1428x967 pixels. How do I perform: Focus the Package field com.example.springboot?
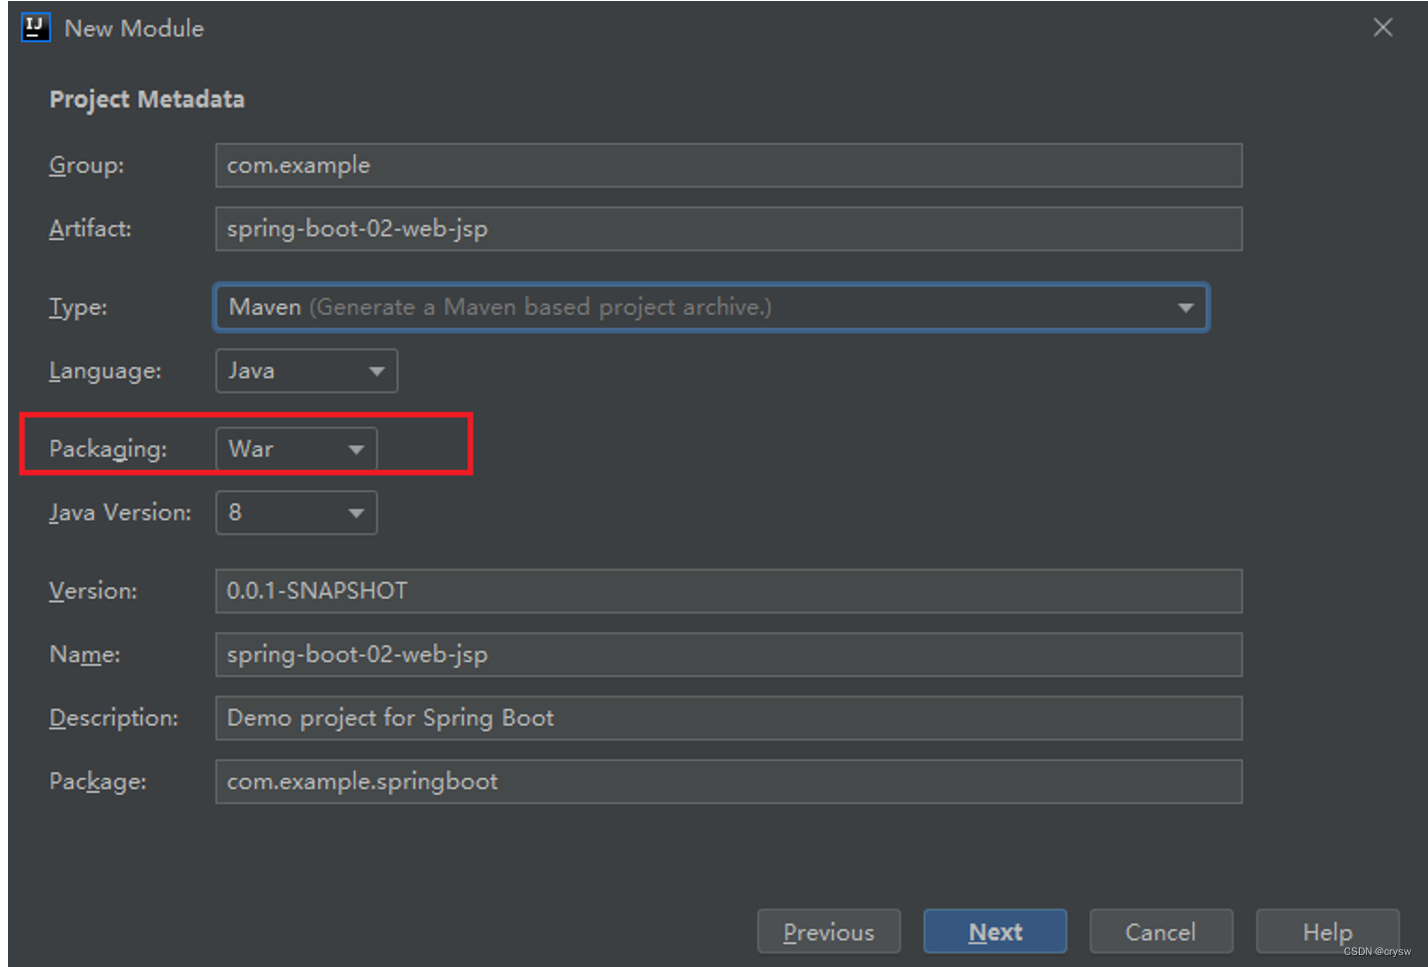[x=729, y=782]
